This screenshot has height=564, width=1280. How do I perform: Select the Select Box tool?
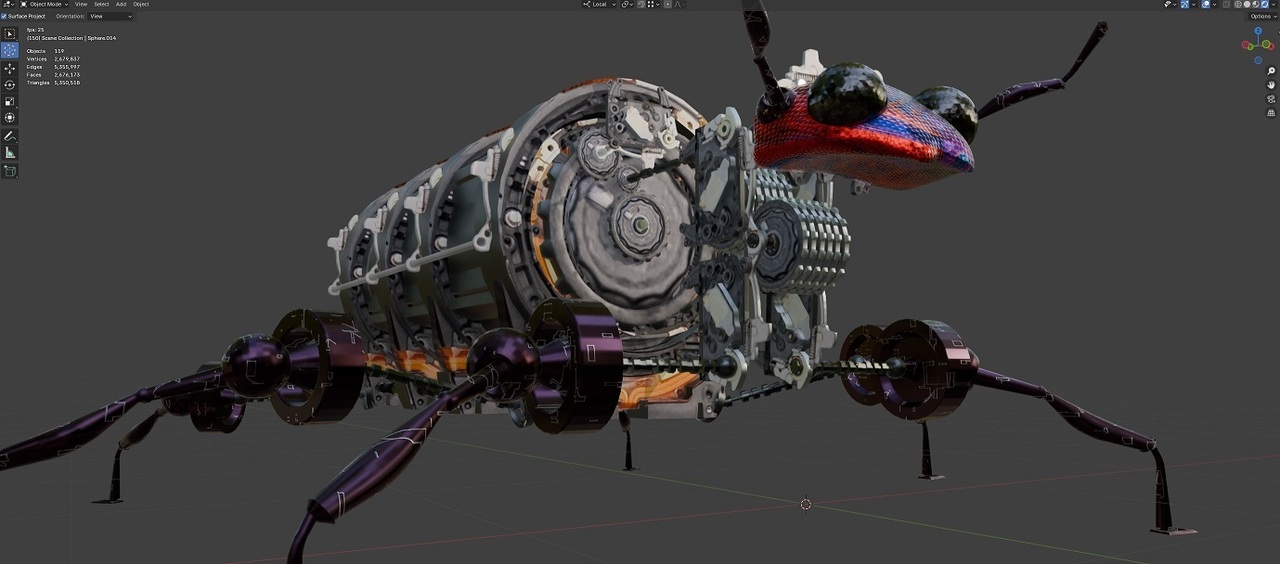click(x=10, y=33)
